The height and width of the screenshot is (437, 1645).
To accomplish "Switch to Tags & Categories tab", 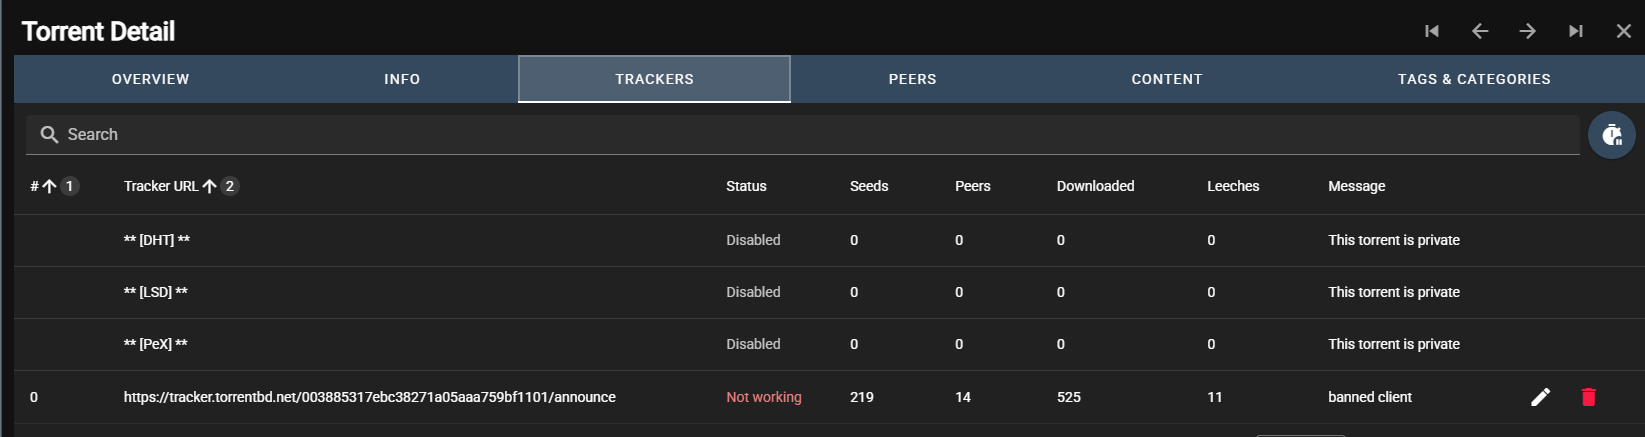I will [1474, 79].
